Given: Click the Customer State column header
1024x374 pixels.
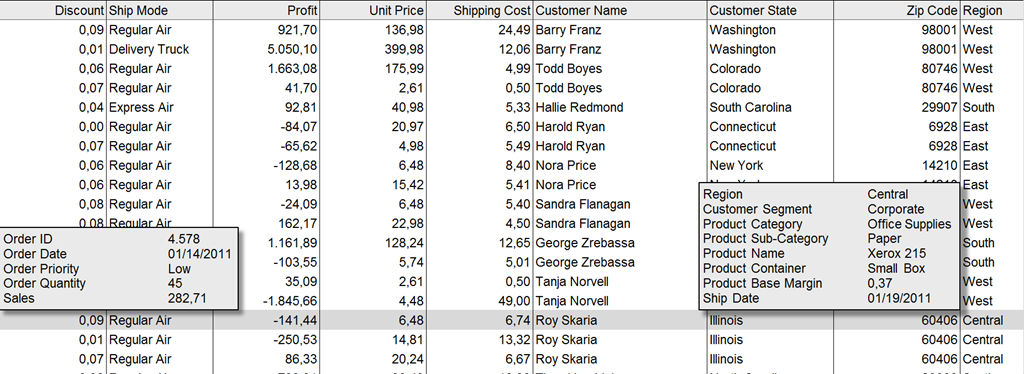Looking at the screenshot, I should tap(770, 10).
